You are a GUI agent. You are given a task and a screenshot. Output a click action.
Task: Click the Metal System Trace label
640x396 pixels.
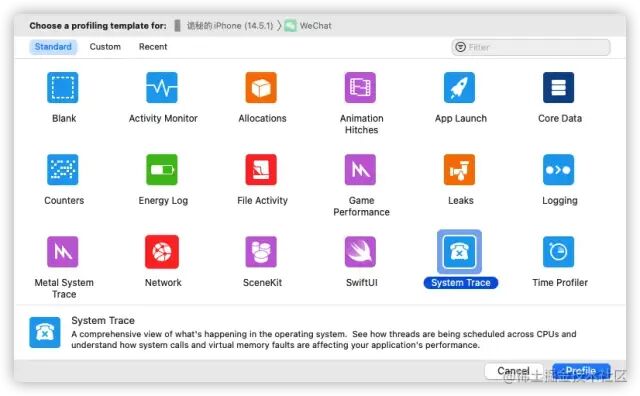(64, 288)
